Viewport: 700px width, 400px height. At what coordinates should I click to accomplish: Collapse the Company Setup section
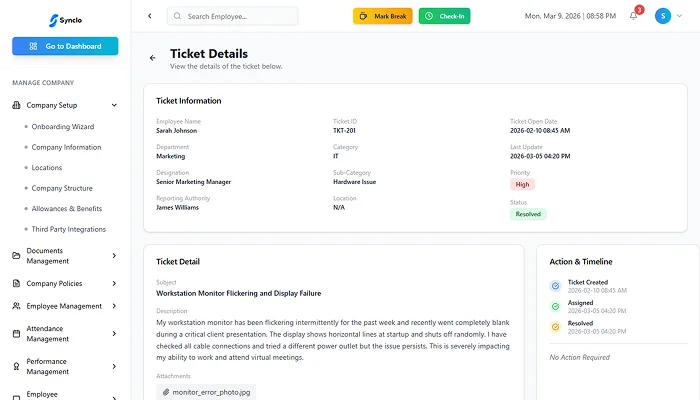(x=114, y=105)
